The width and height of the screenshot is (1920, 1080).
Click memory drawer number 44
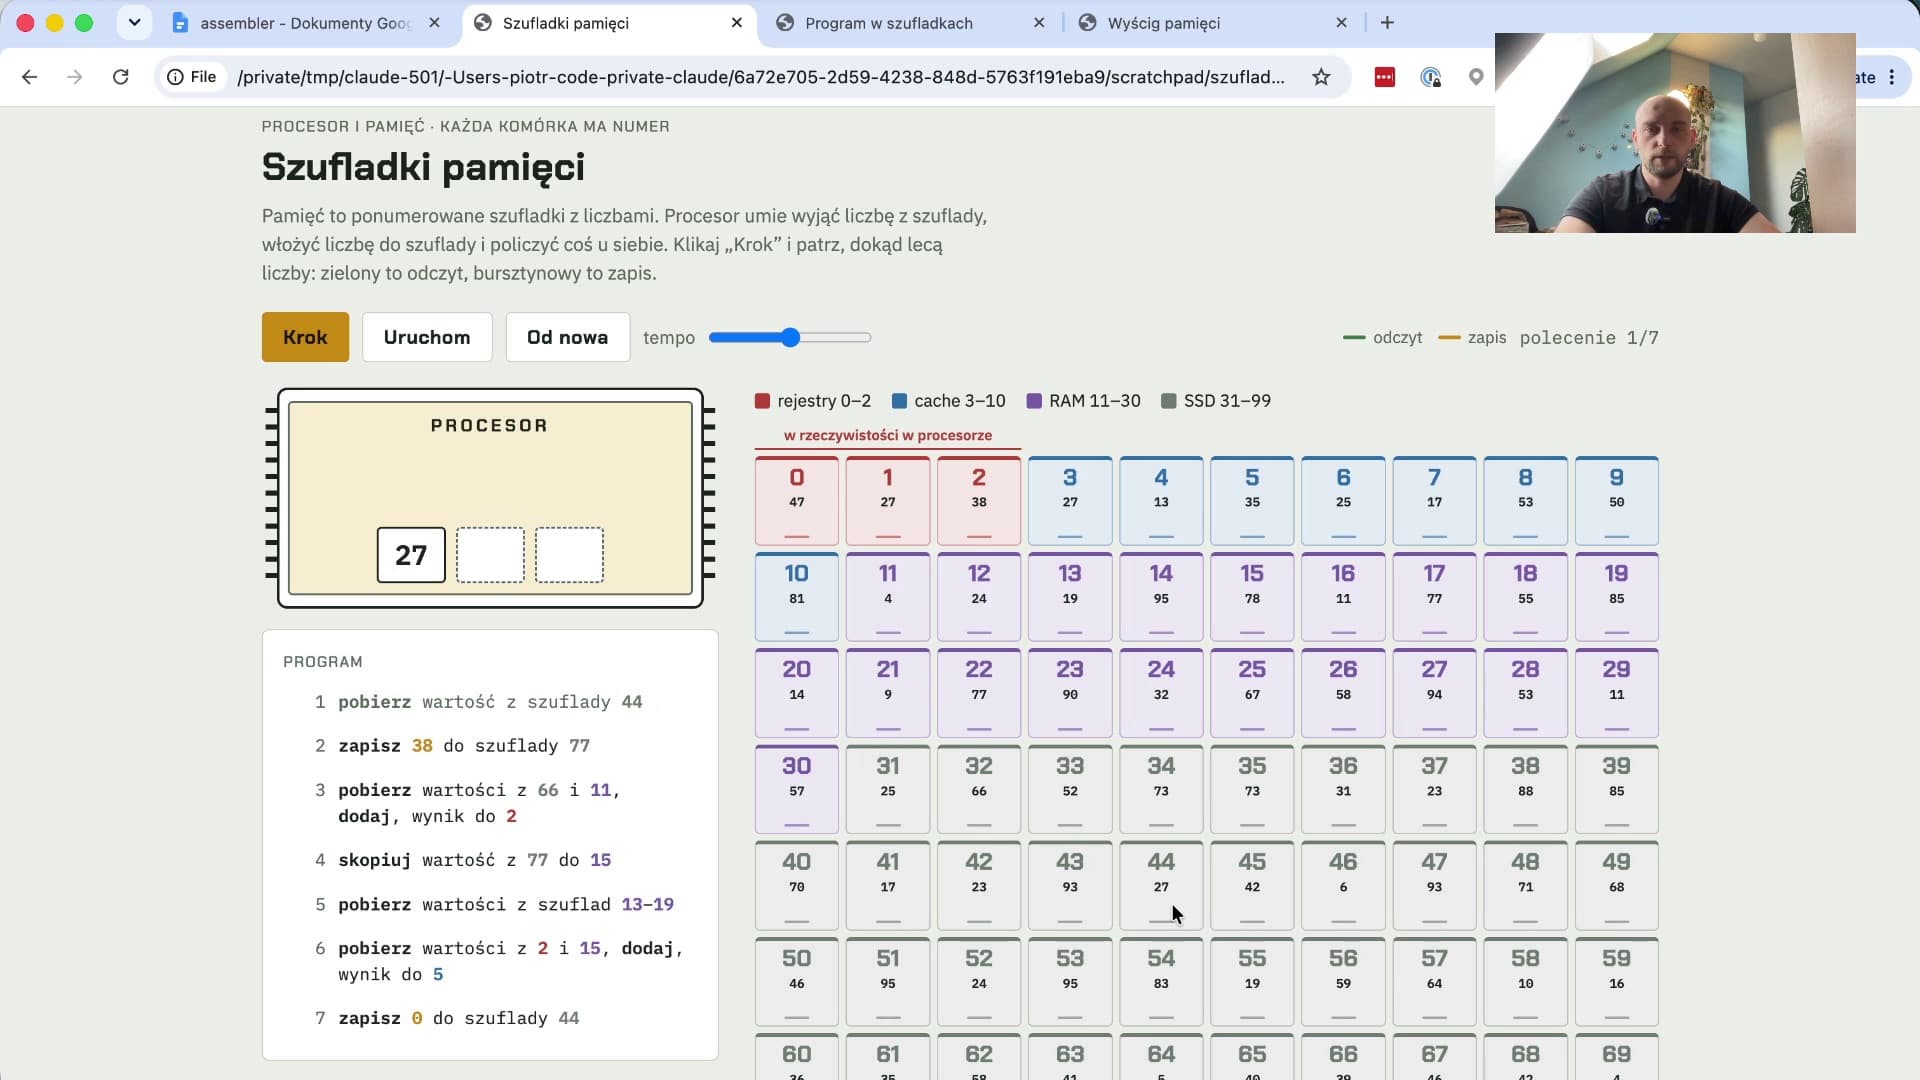point(1161,885)
